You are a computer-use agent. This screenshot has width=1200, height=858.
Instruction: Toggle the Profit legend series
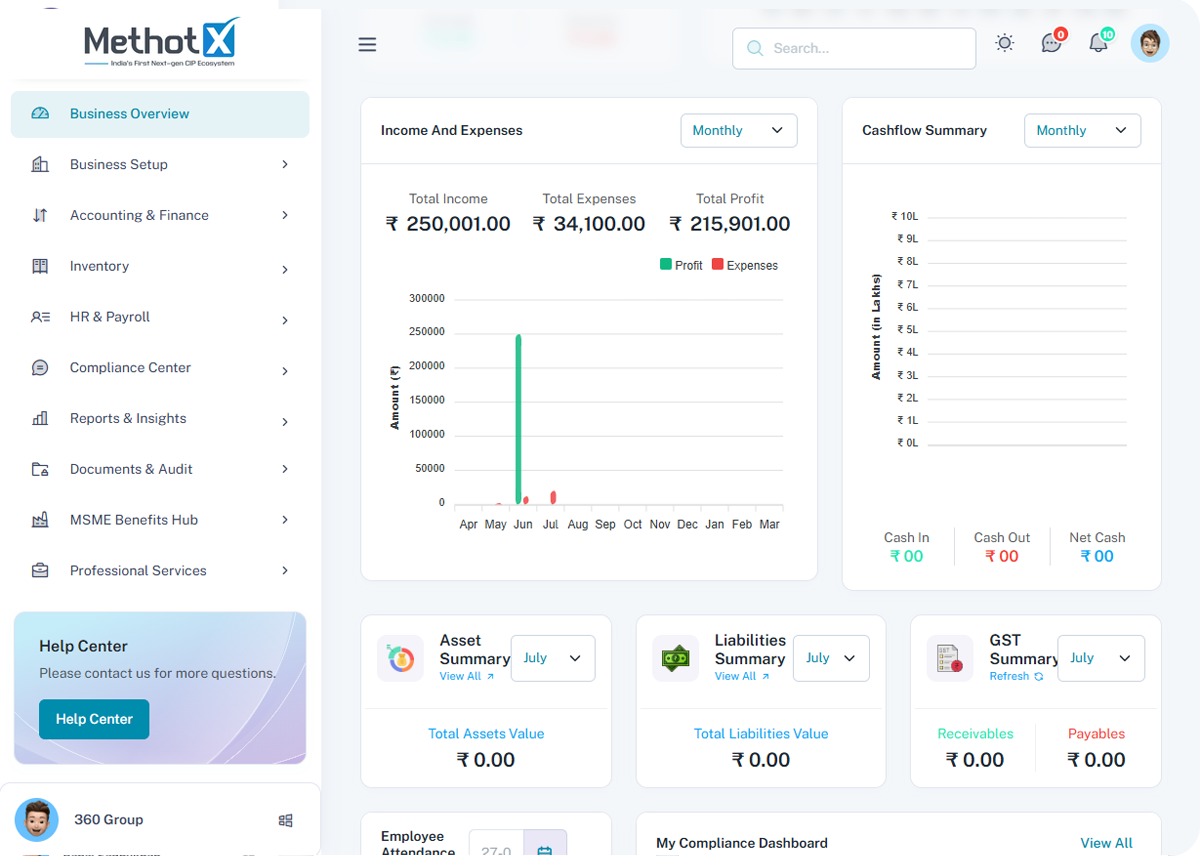pos(681,265)
